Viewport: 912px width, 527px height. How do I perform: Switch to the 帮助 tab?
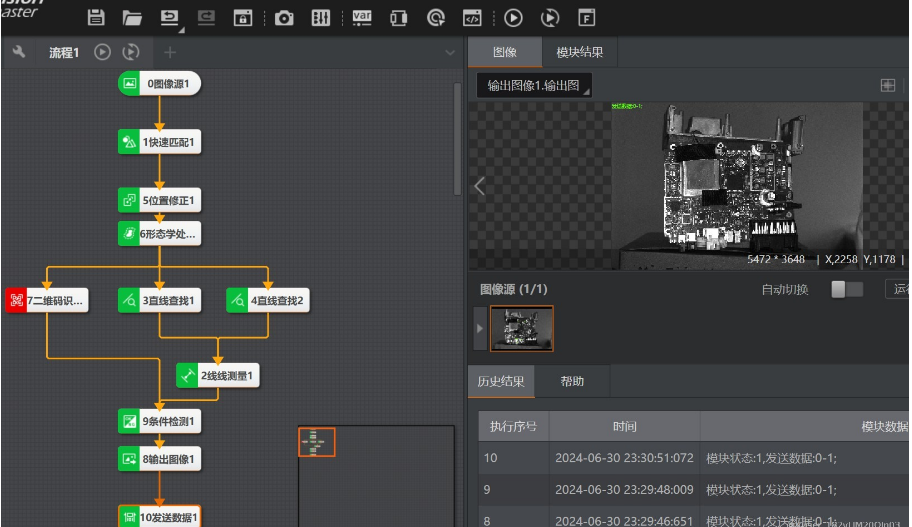[x=572, y=381]
